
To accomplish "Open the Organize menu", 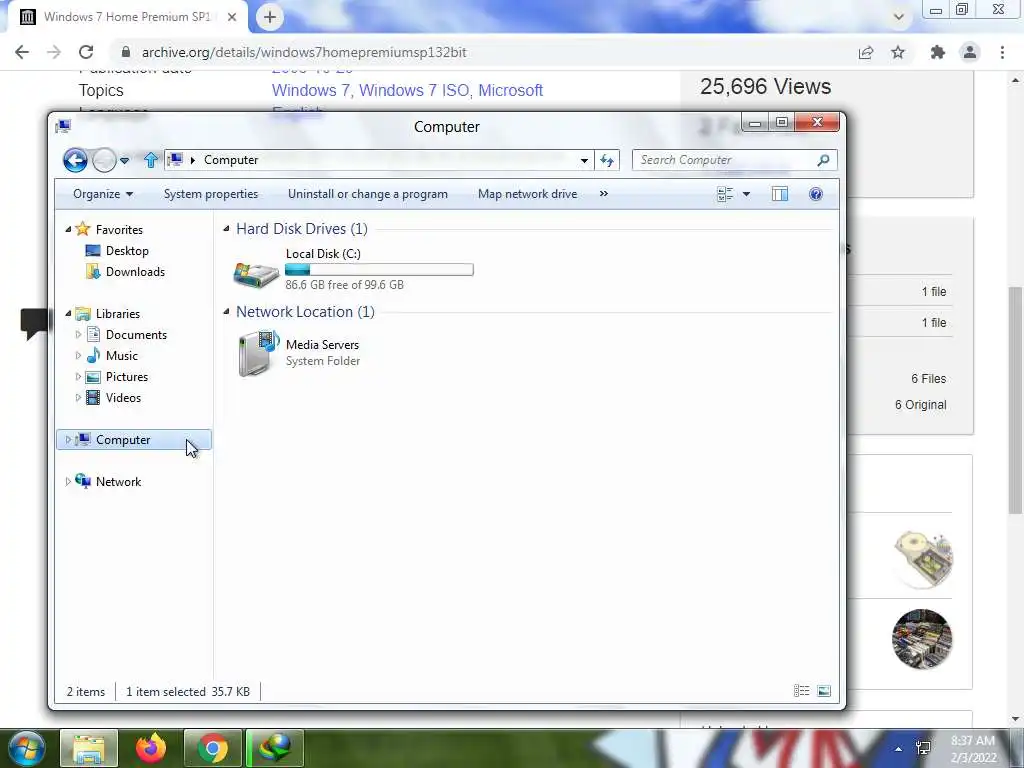I will [x=103, y=194].
